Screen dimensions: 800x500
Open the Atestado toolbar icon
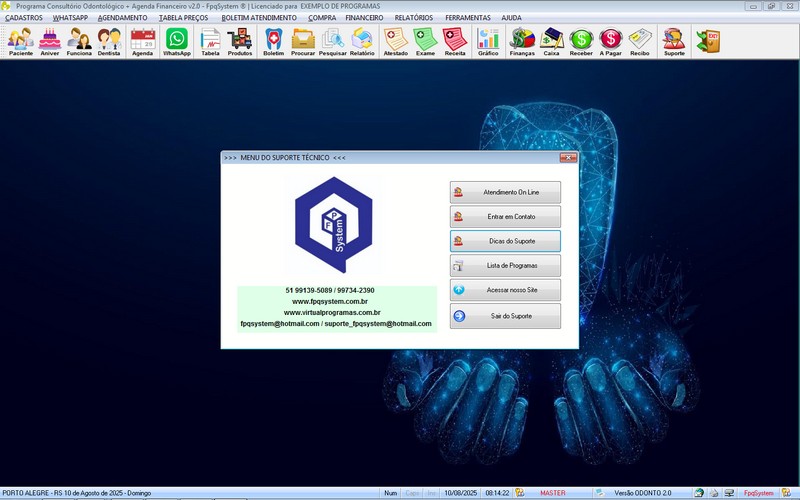[395, 41]
